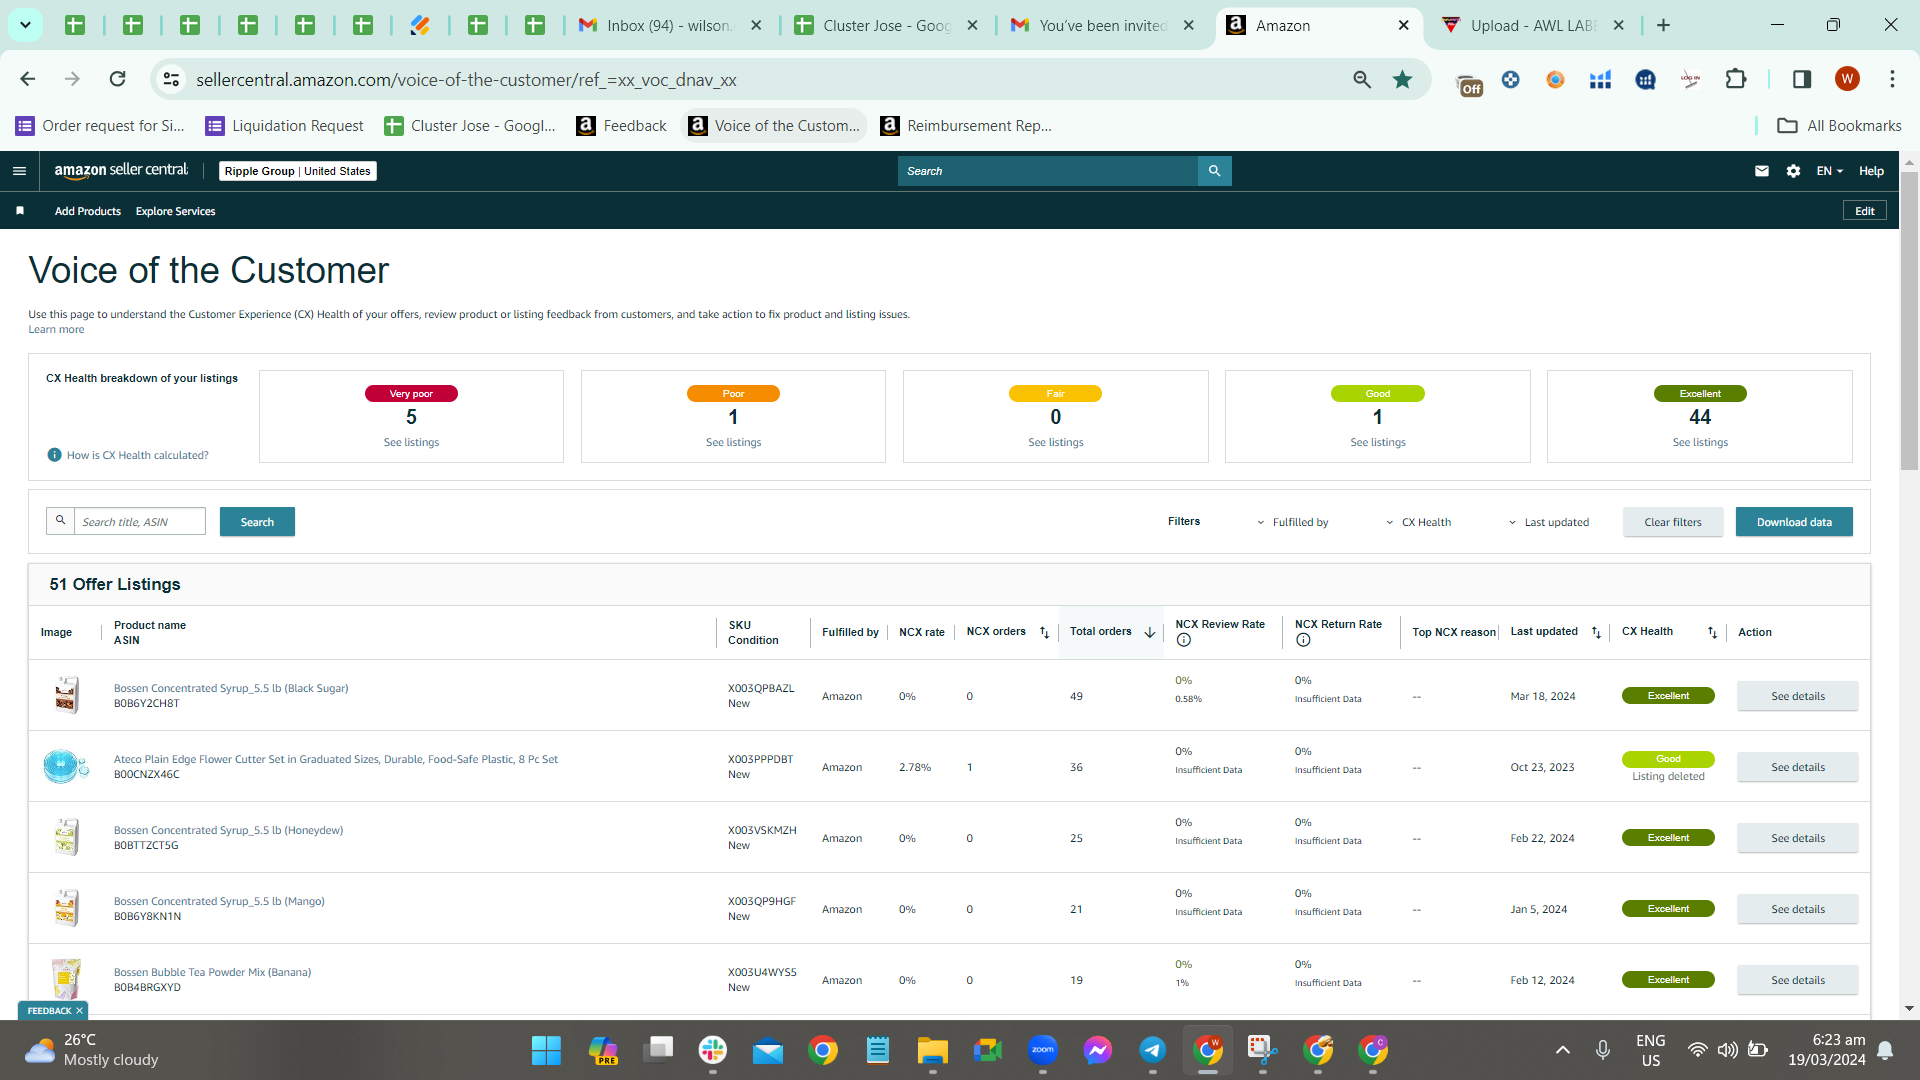Sort by the NCX orders arrows

pos(1044,632)
